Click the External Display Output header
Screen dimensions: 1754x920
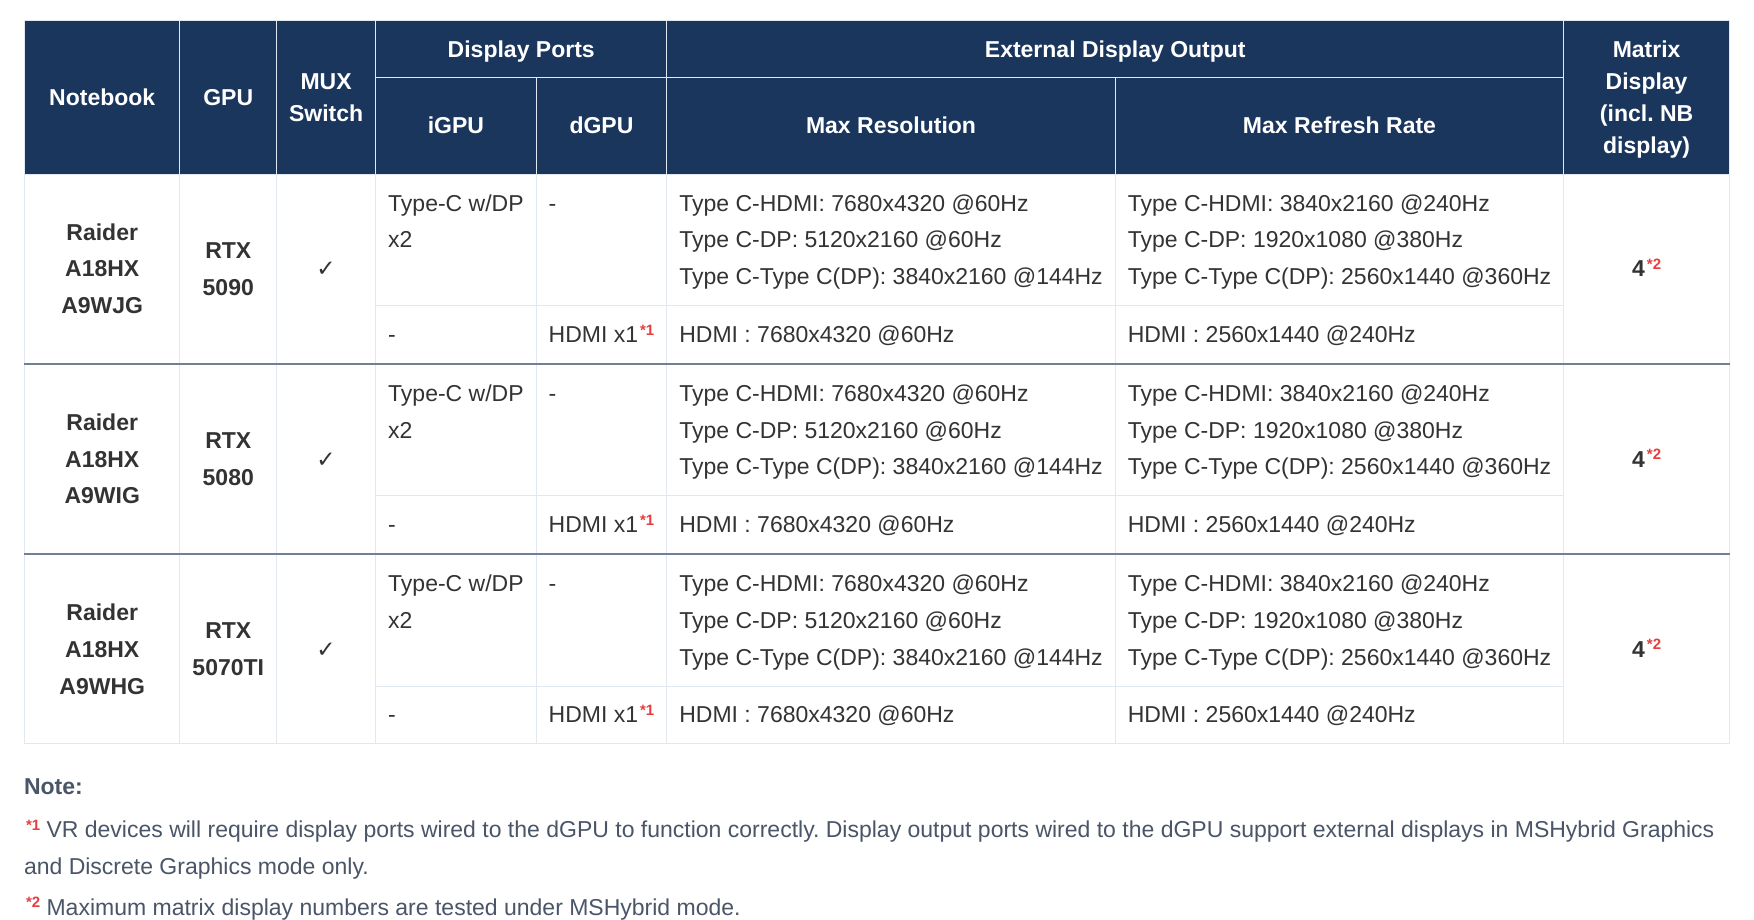(x=1115, y=49)
